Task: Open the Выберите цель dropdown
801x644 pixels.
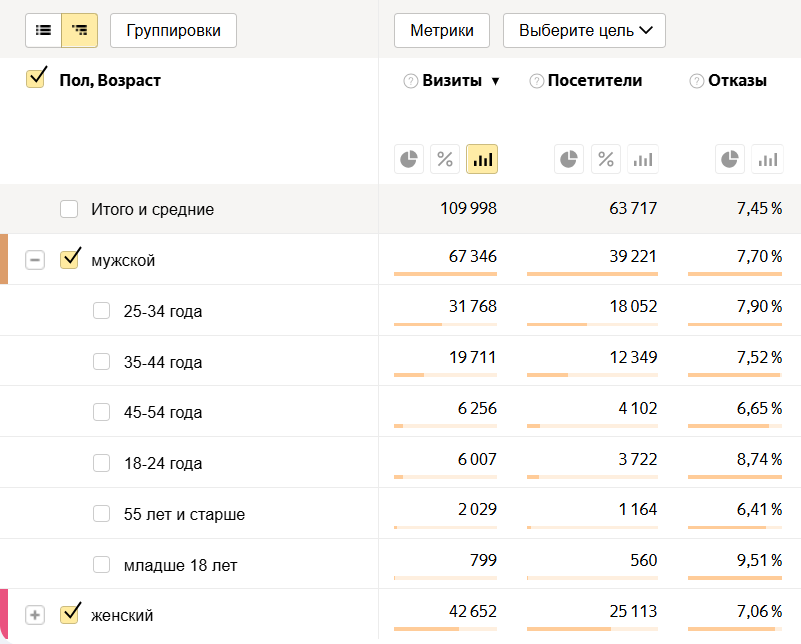Action: pos(584,30)
